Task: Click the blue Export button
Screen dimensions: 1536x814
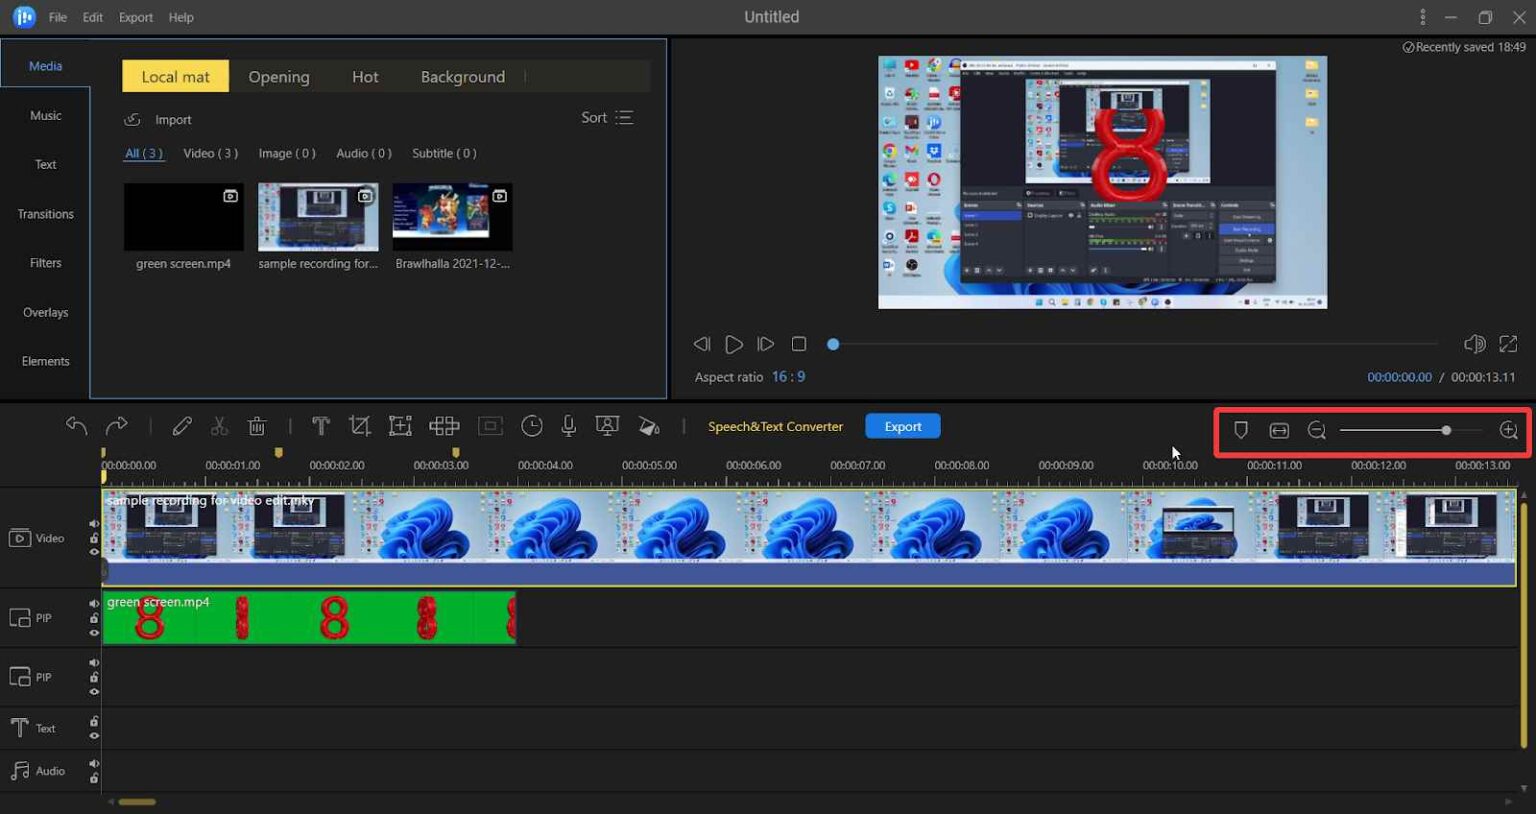Action: click(x=903, y=426)
